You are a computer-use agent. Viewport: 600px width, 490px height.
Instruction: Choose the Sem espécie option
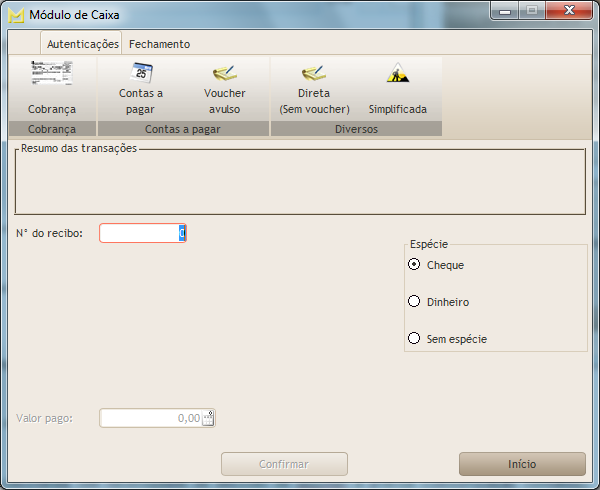coord(414,338)
